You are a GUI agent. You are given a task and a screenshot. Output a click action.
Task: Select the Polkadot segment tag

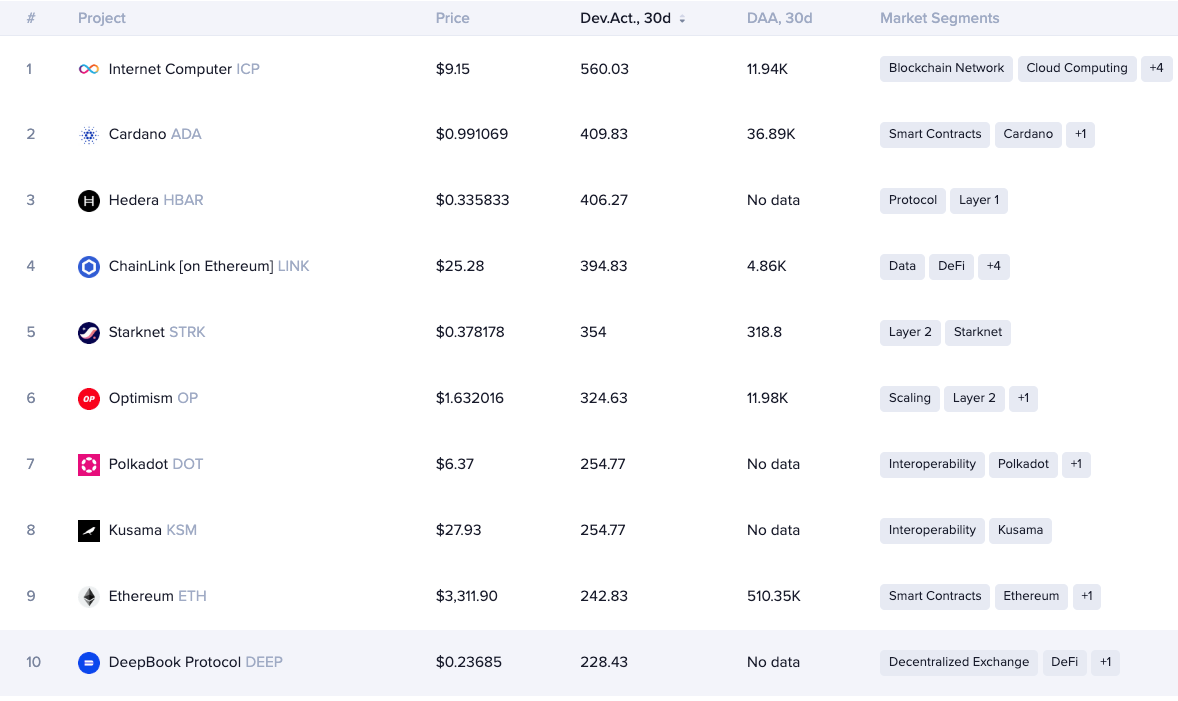pos(1023,464)
